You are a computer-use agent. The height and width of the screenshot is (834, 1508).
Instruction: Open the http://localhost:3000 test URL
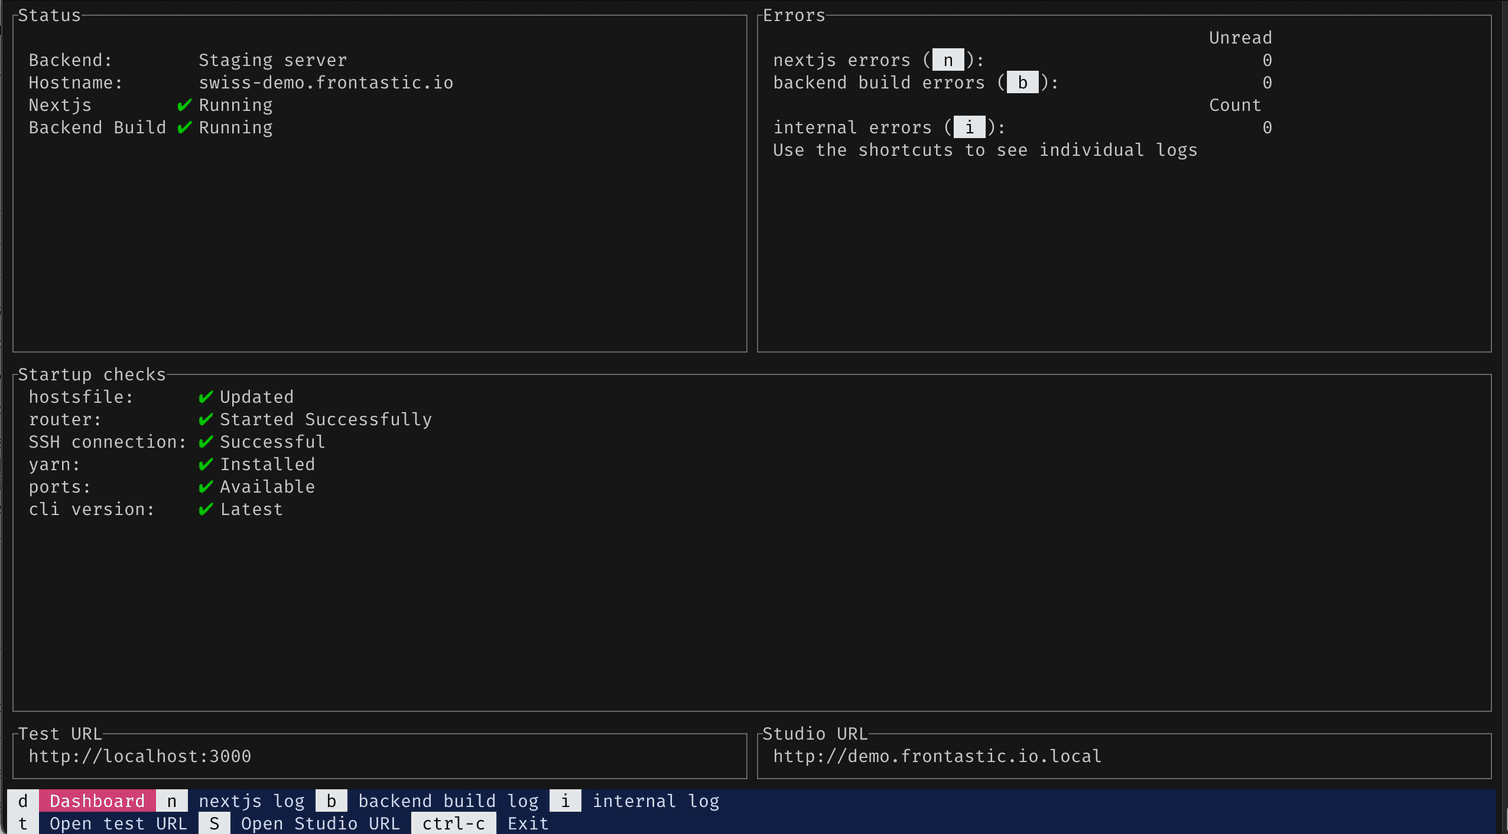pos(139,756)
